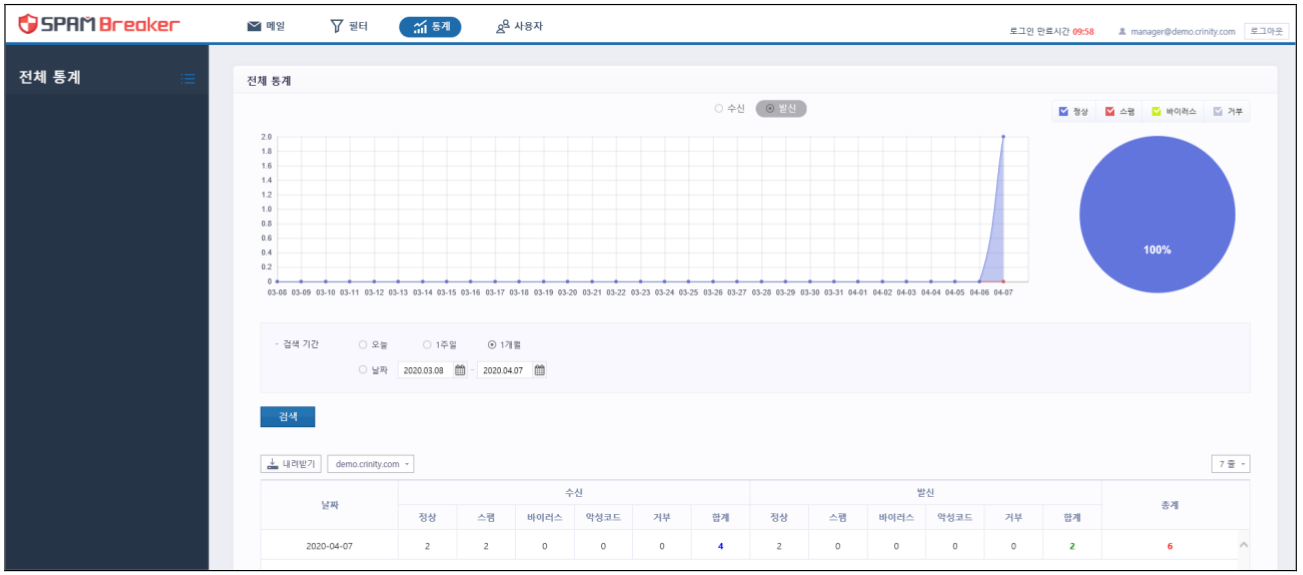
Task: Click the 총계 column header
Action: coord(1169,505)
